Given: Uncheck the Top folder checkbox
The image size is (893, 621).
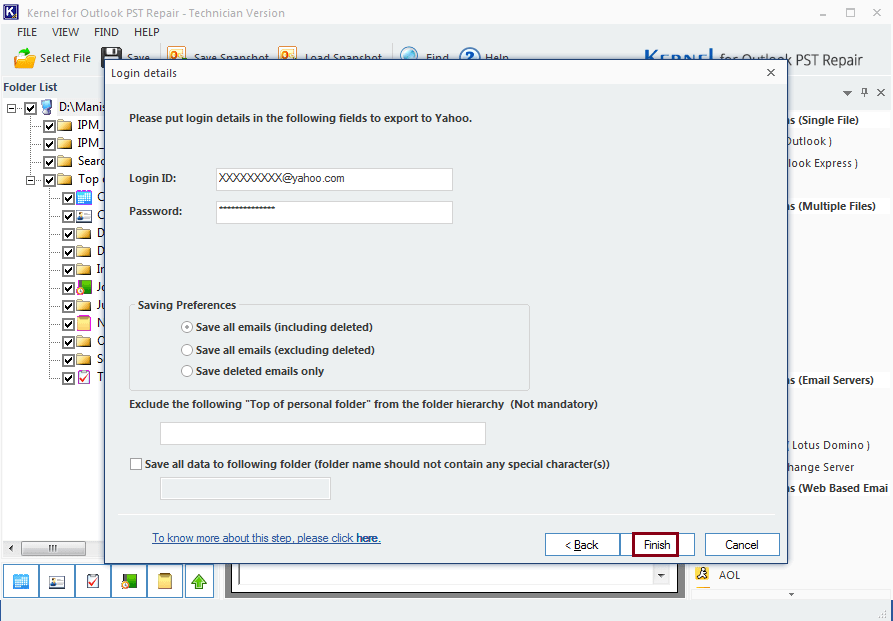Looking at the screenshot, I should [50, 181].
